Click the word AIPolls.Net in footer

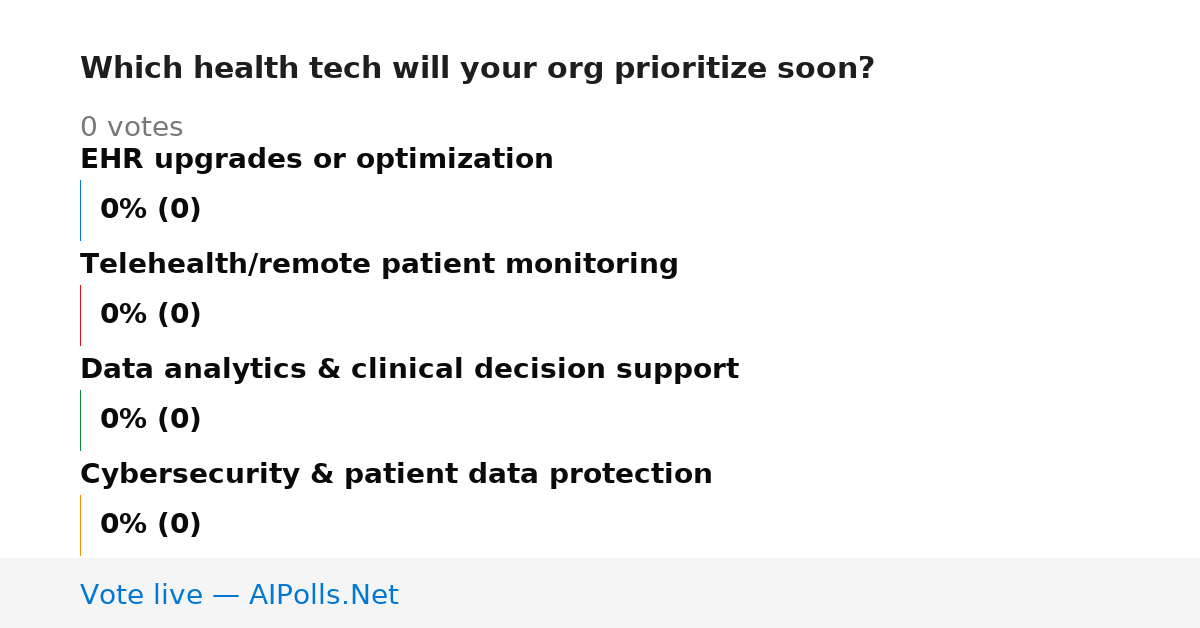tap(323, 595)
